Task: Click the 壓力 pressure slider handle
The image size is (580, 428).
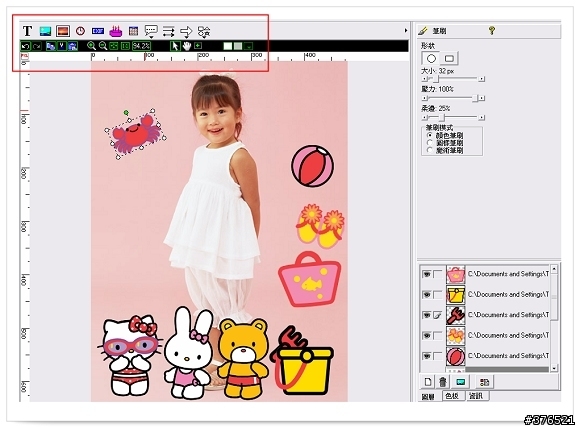Action: (x=476, y=98)
